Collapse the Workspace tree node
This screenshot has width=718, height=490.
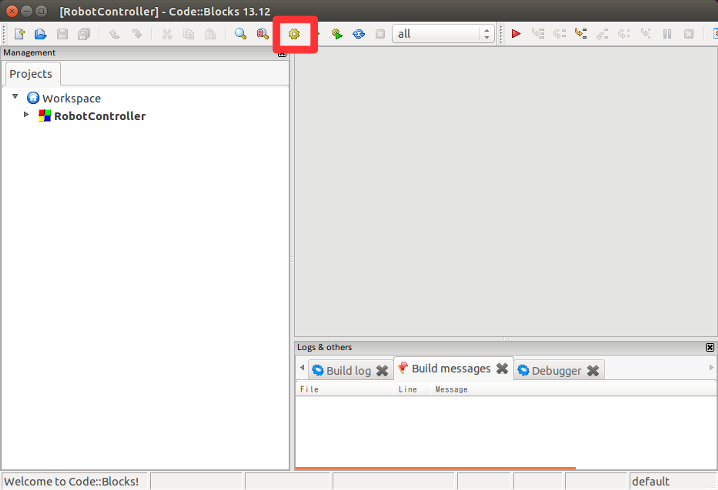point(16,98)
